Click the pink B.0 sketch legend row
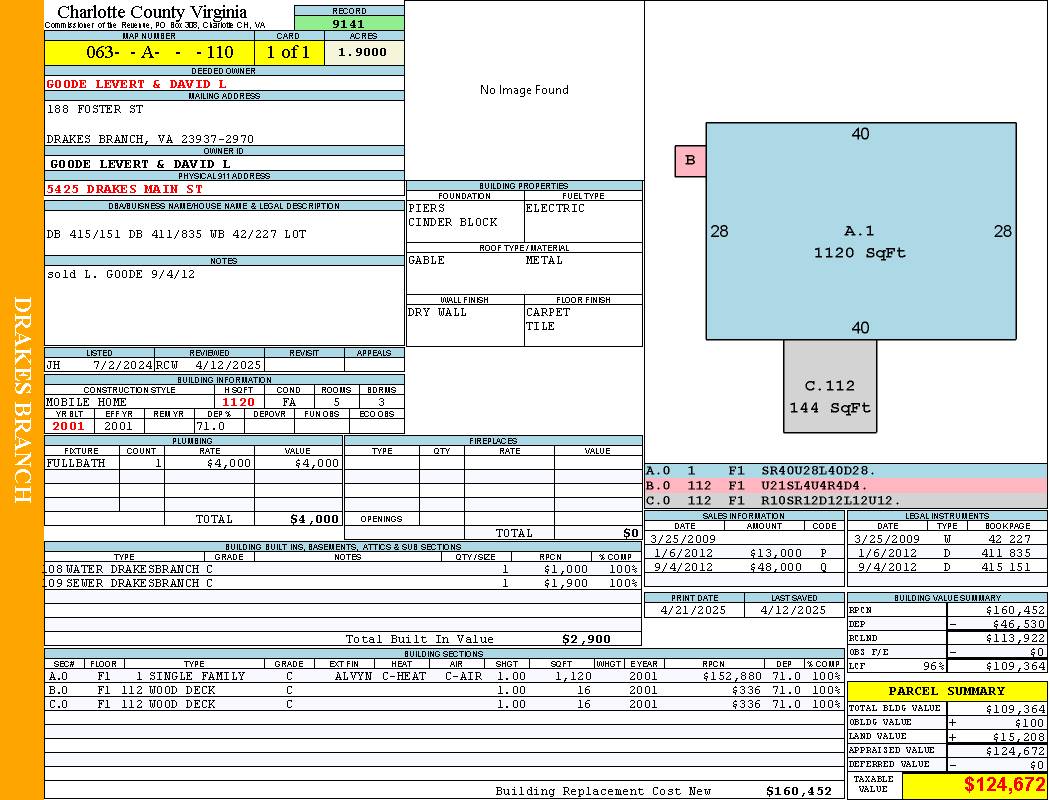This screenshot has width=1050, height=800. 846,485
